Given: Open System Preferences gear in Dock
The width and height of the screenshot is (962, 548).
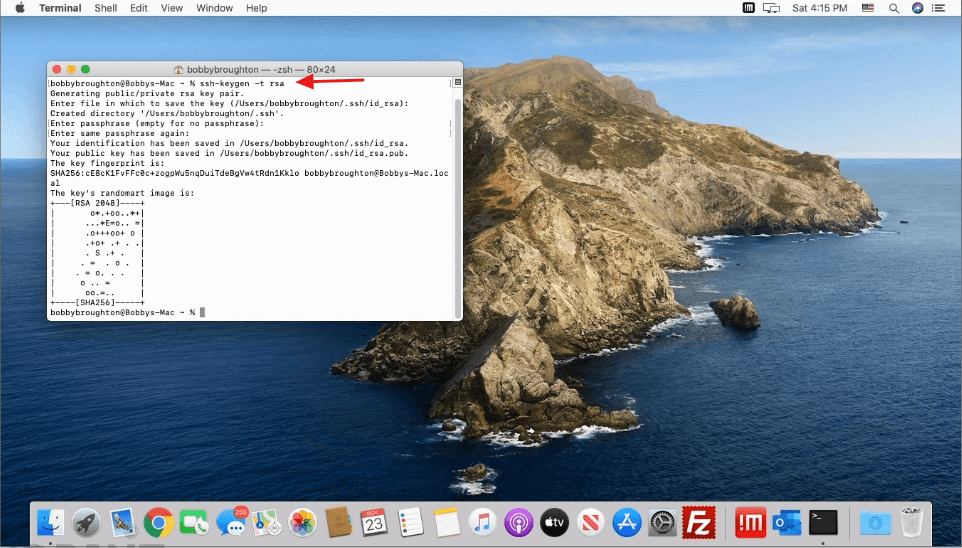Looking at the screenshot, I should (663, 523).
